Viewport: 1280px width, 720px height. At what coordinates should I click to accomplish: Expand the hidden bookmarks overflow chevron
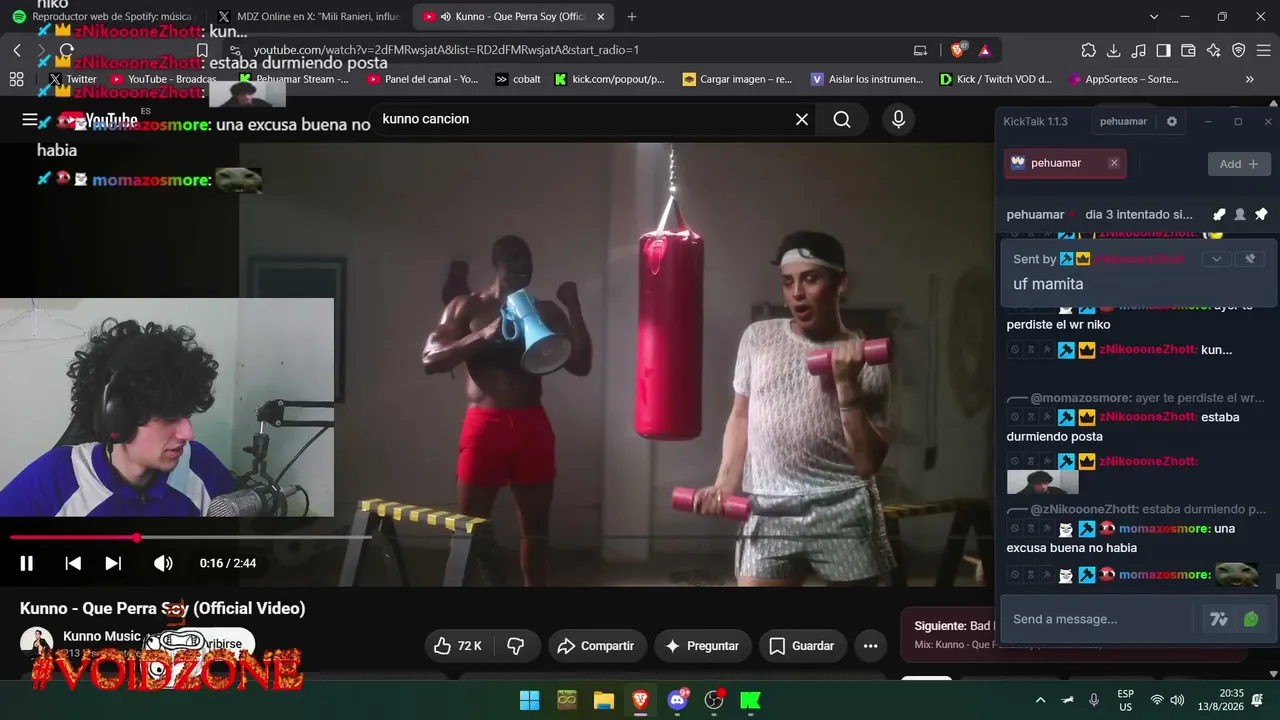pos(1250,79)
